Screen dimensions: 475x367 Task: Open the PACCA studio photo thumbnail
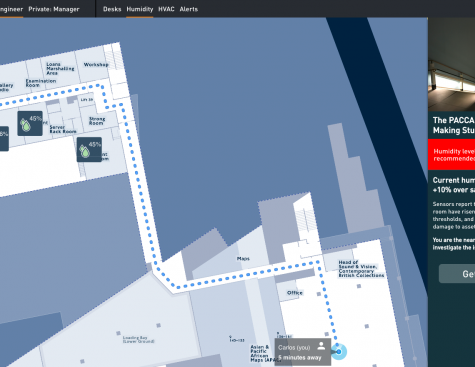coord(452,64)
